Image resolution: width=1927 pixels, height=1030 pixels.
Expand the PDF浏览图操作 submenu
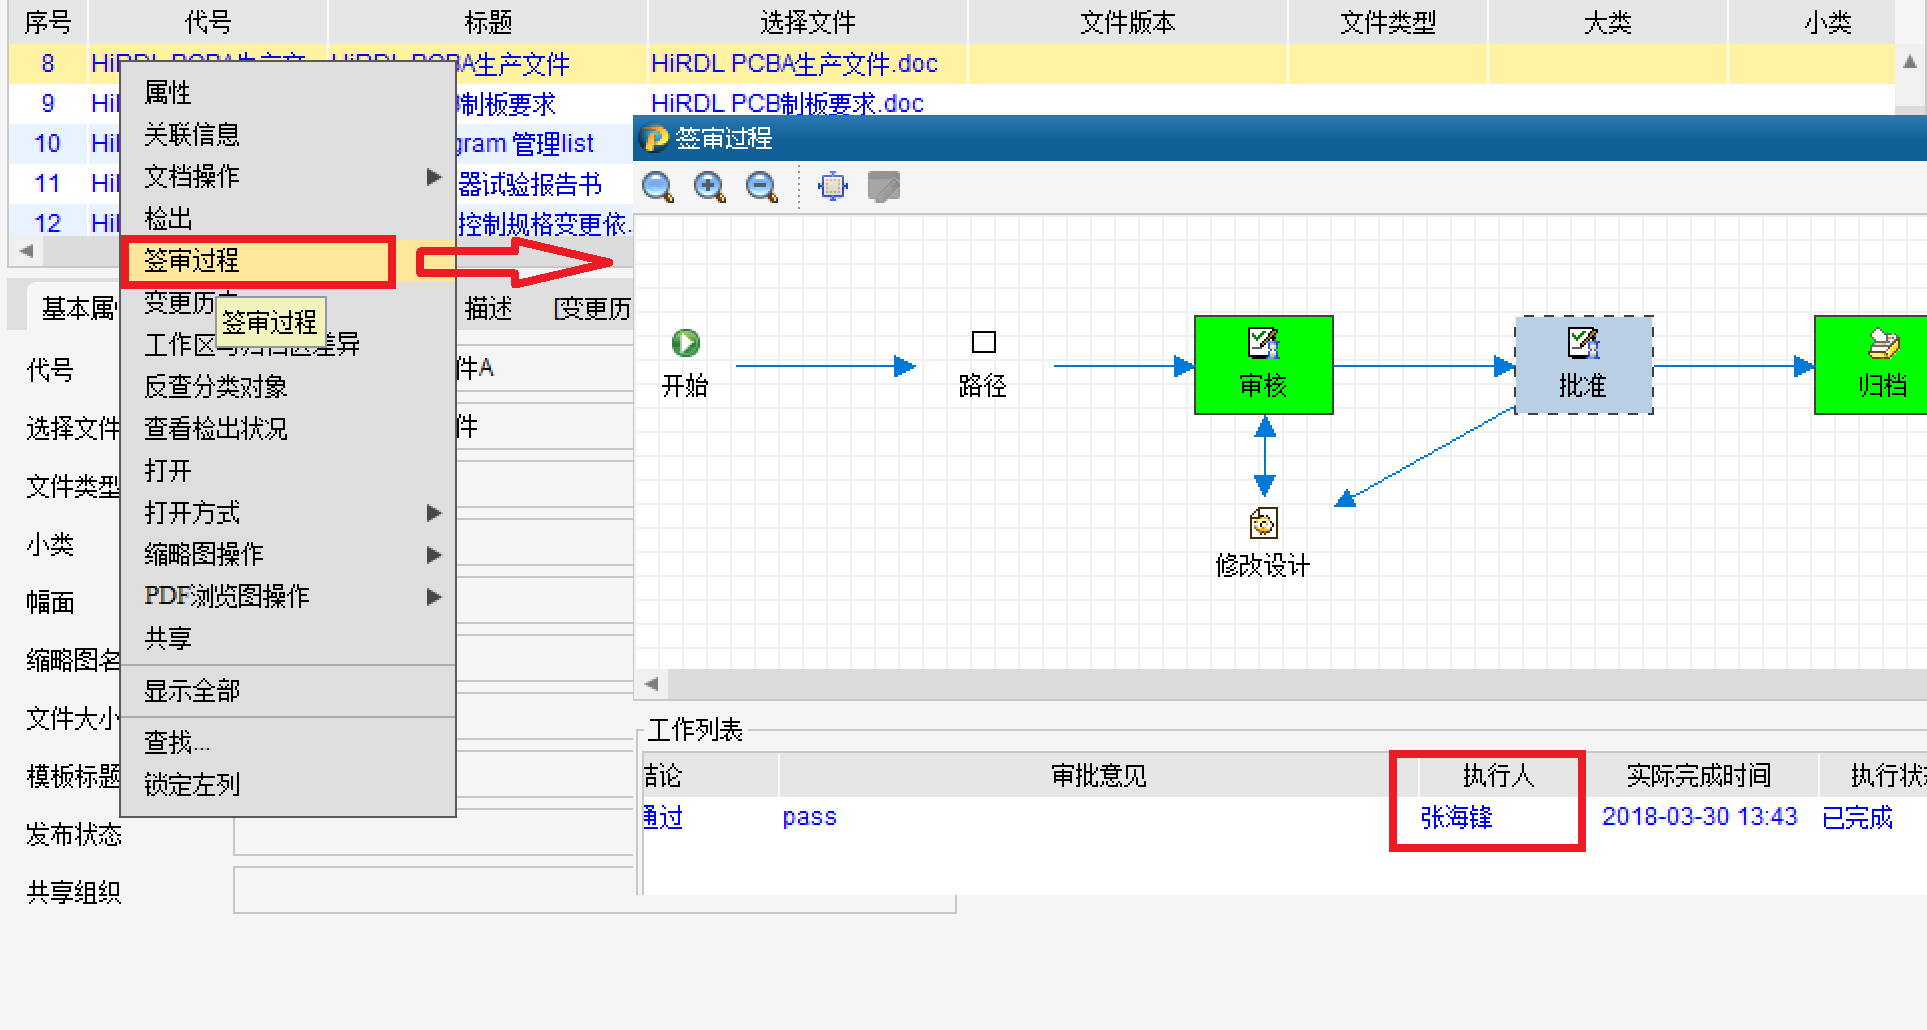coord(288,597)
